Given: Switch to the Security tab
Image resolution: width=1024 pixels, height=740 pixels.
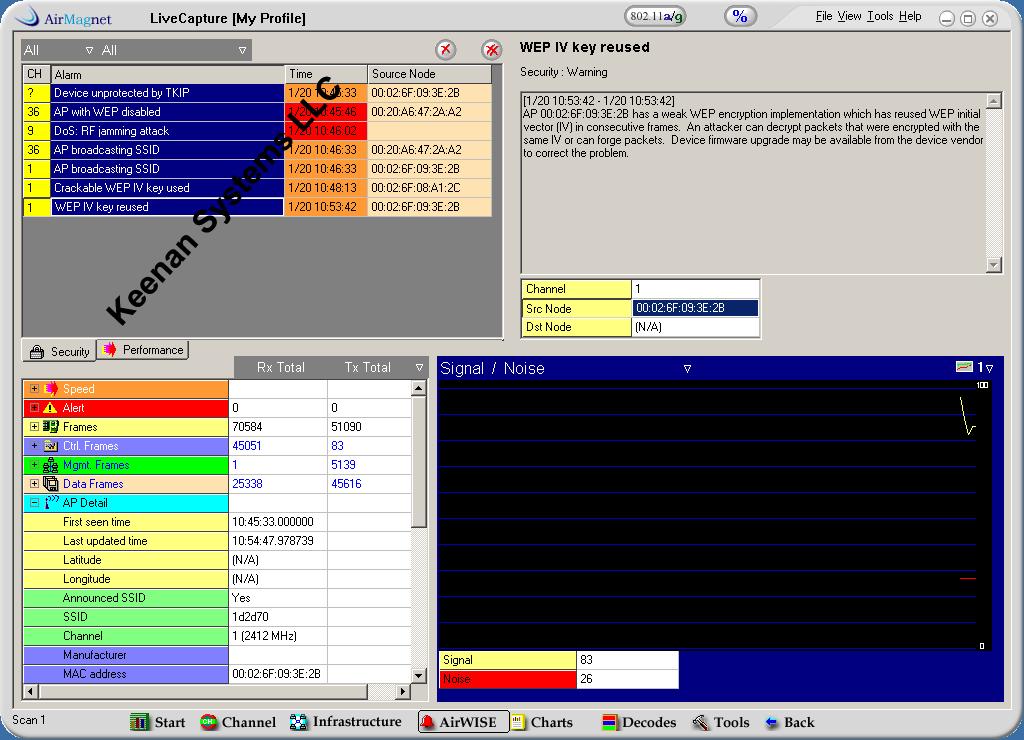Looking at the screenshot, I should click(x=59, y=351).
